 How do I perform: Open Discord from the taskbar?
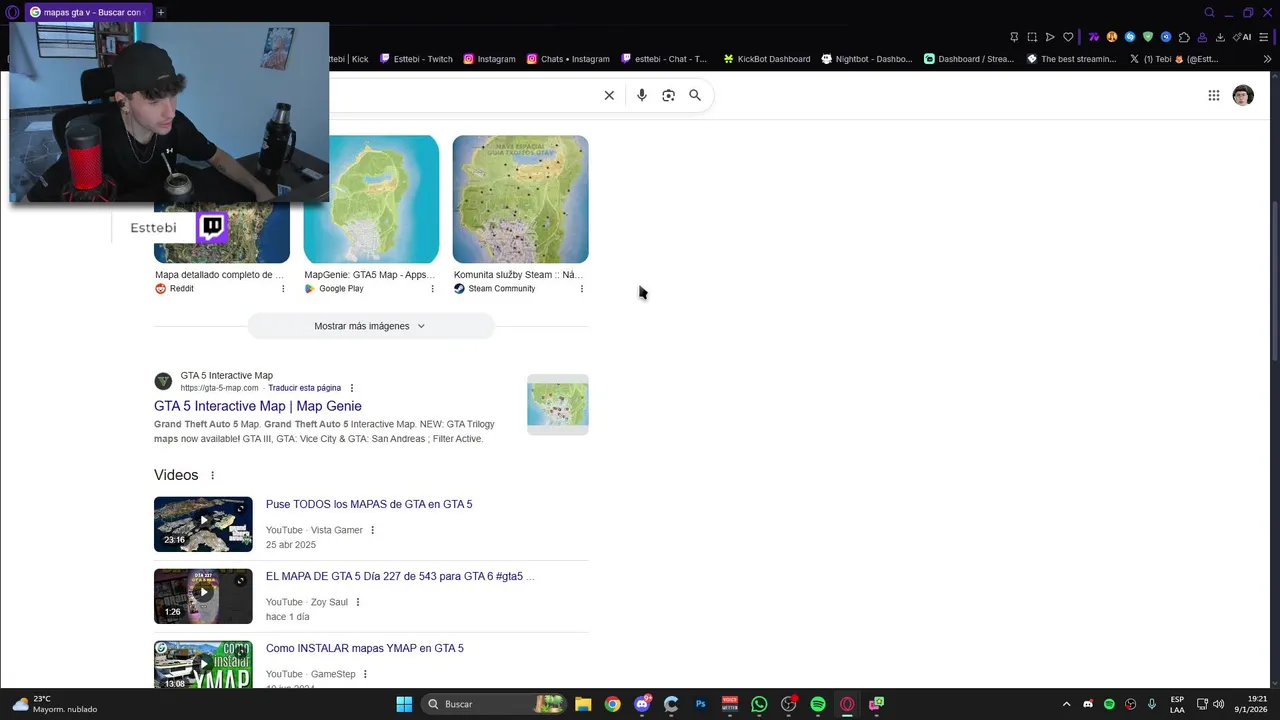click(x=642, y=704)
